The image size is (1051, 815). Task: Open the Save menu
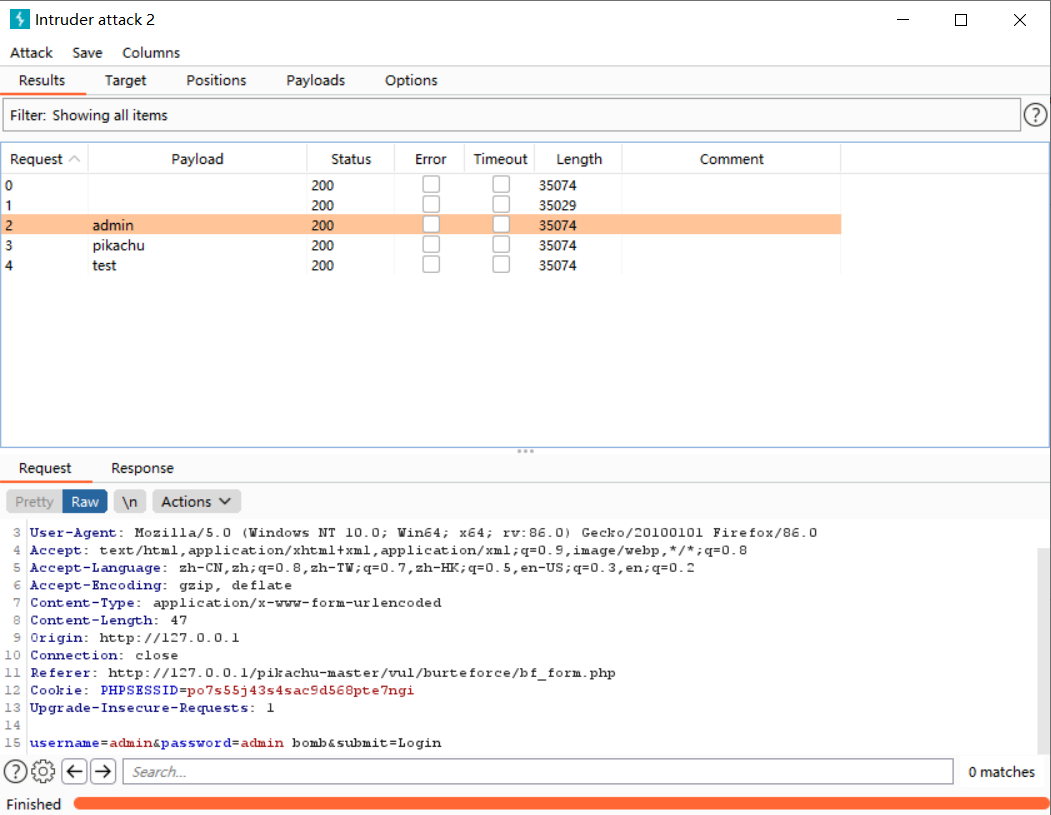pos(87,52)
